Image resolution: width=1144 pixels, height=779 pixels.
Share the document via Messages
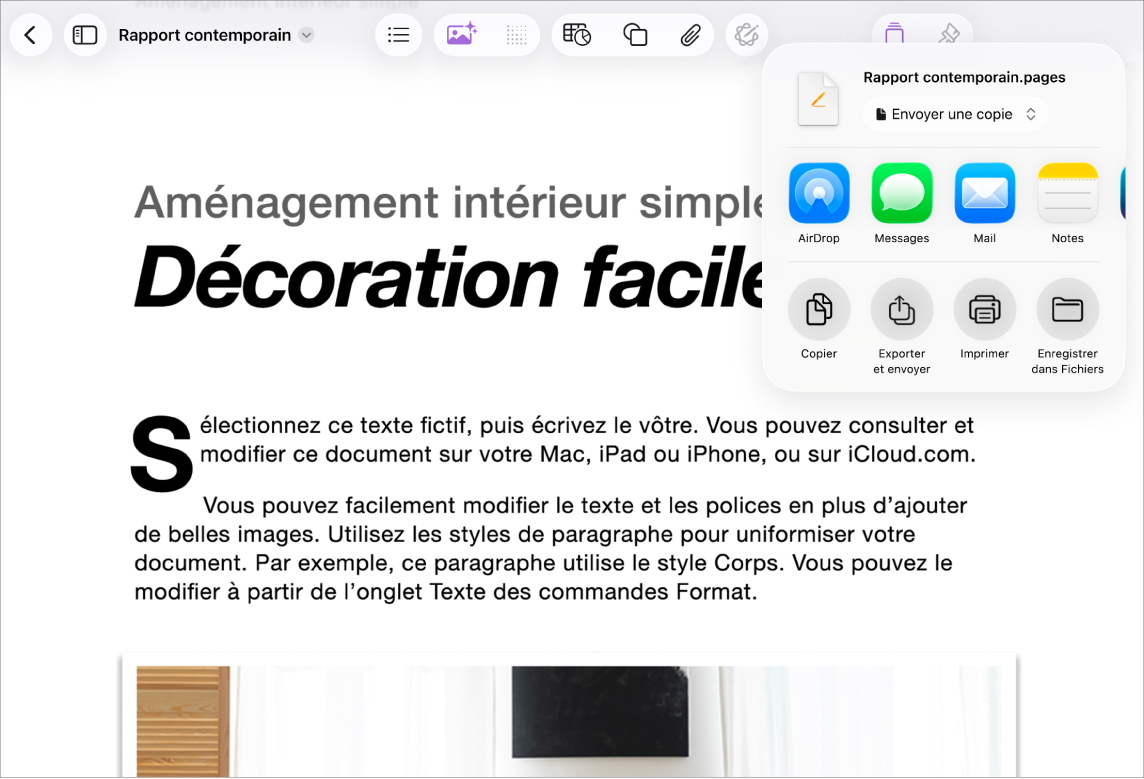click(902, 204)
